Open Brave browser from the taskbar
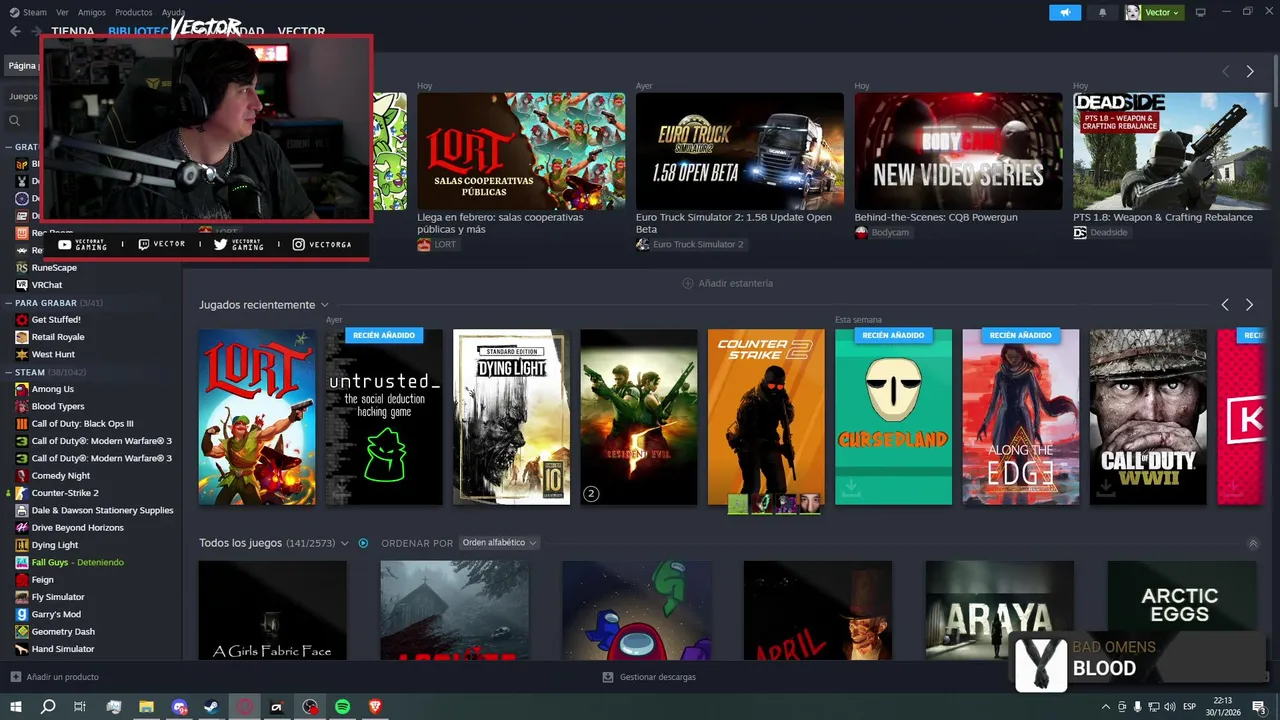The height and width of the screenshot is (720, 1280). (x=376, y=706)
